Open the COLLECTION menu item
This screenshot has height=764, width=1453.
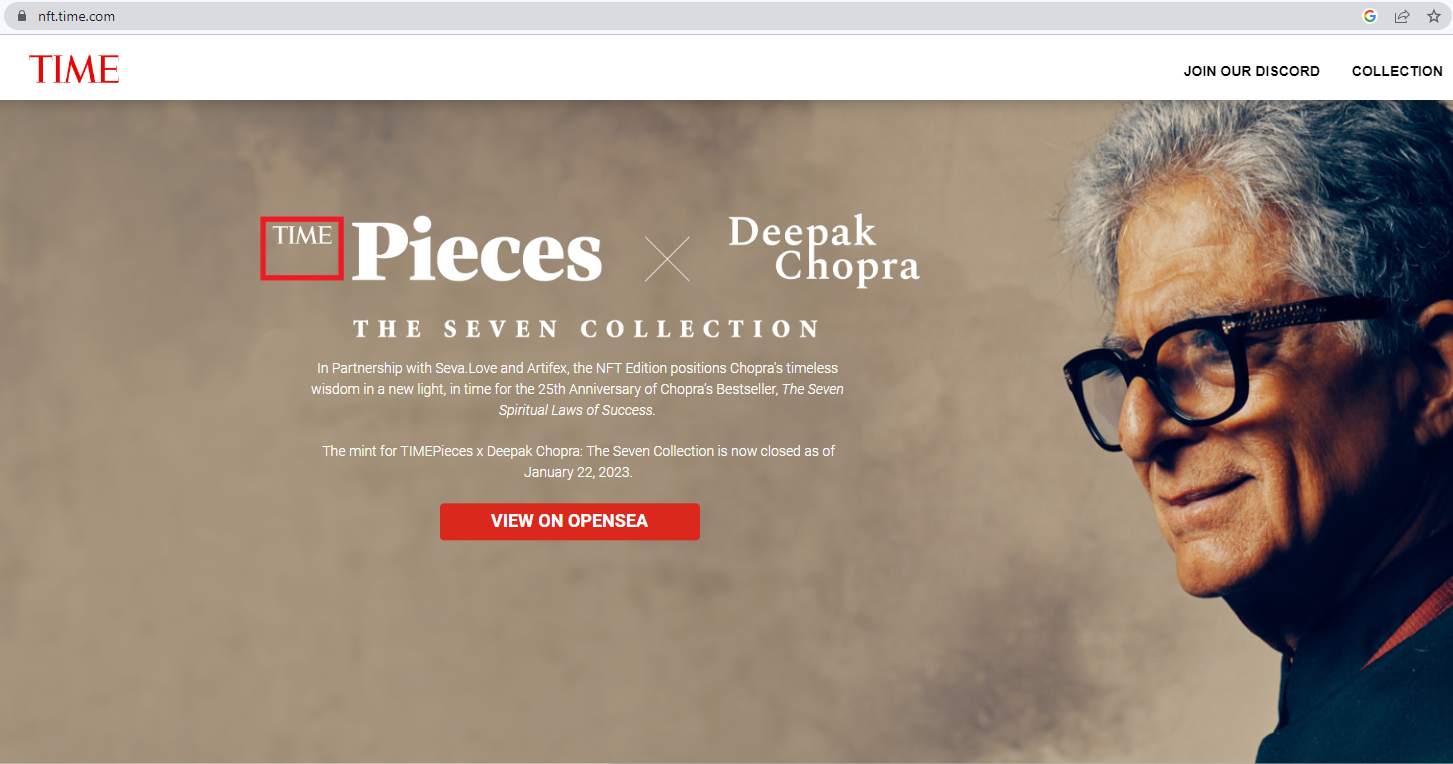[x=1397, y=71]
